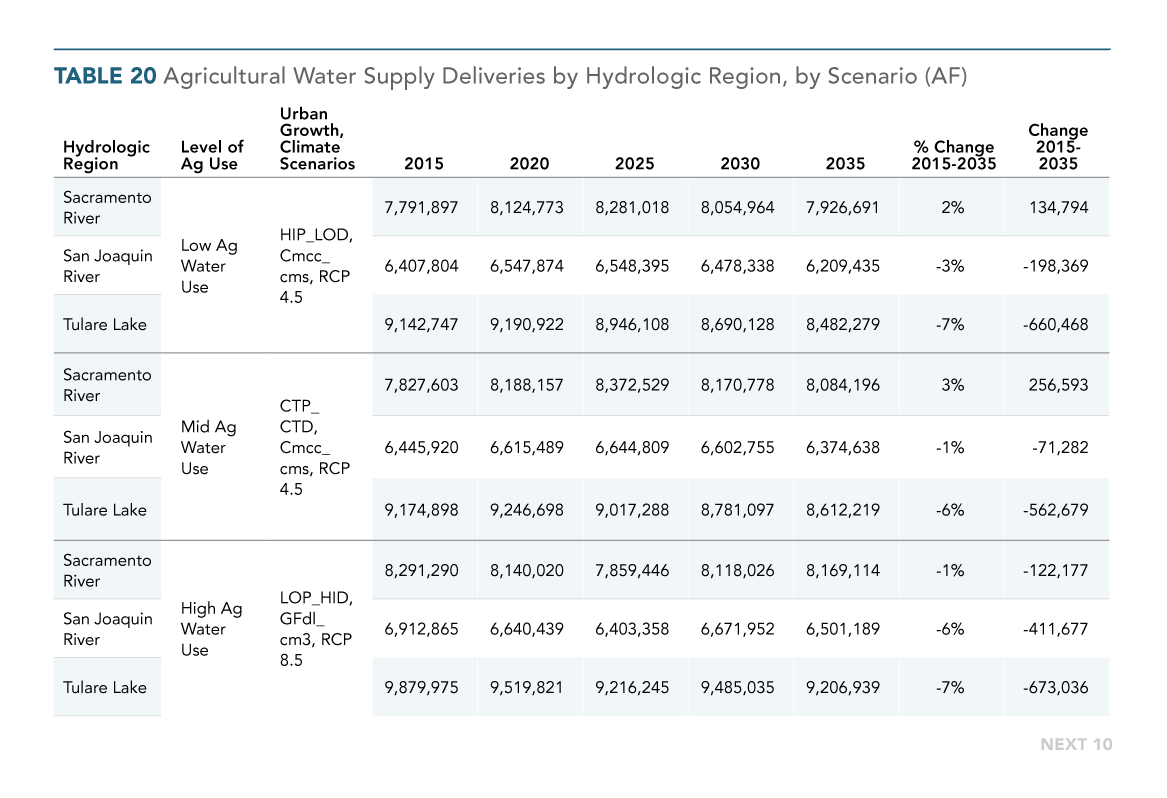1167x798 pixels.
Task: Click the % Change 2015-2035 header
Action: point(953,156)
